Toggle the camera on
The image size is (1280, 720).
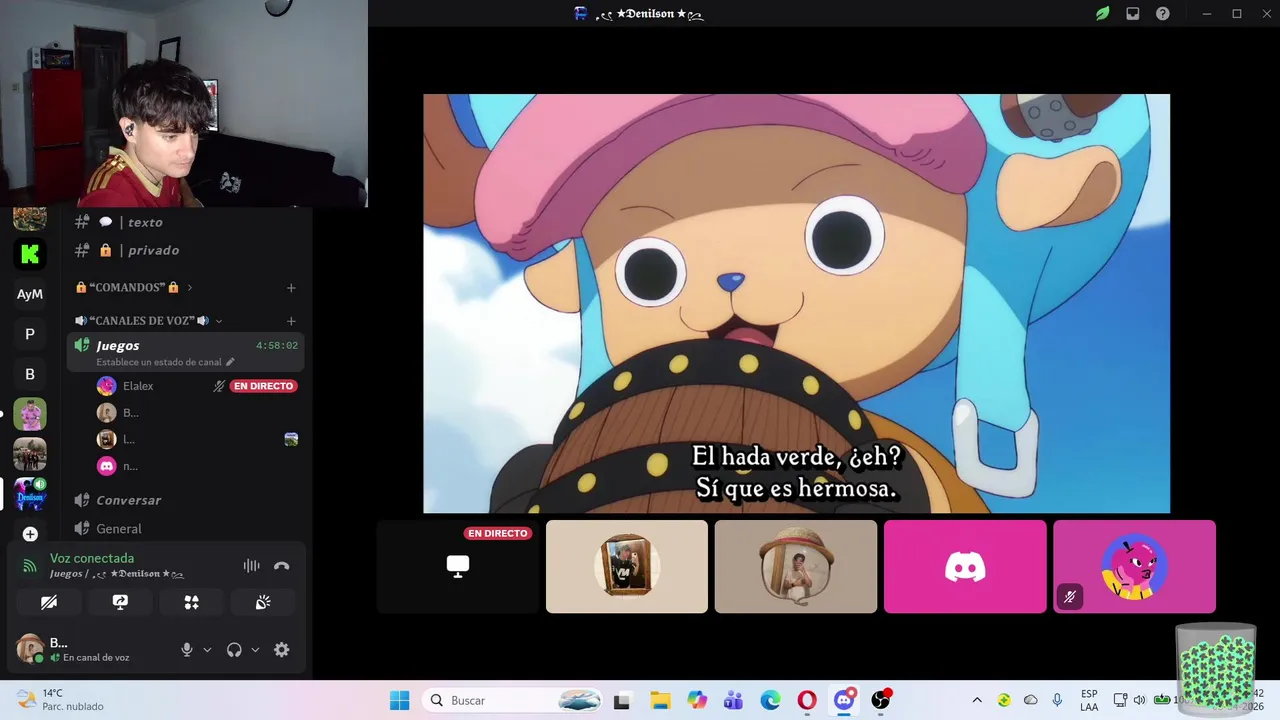coord(49,602)
